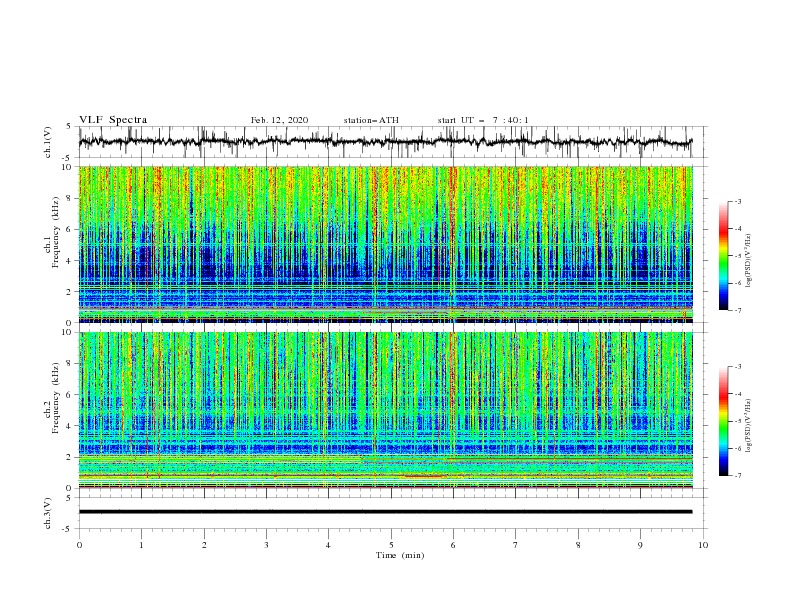Click the lower PSD color scale bar
This screenshot has height=612, width=792.
[724, 421]
